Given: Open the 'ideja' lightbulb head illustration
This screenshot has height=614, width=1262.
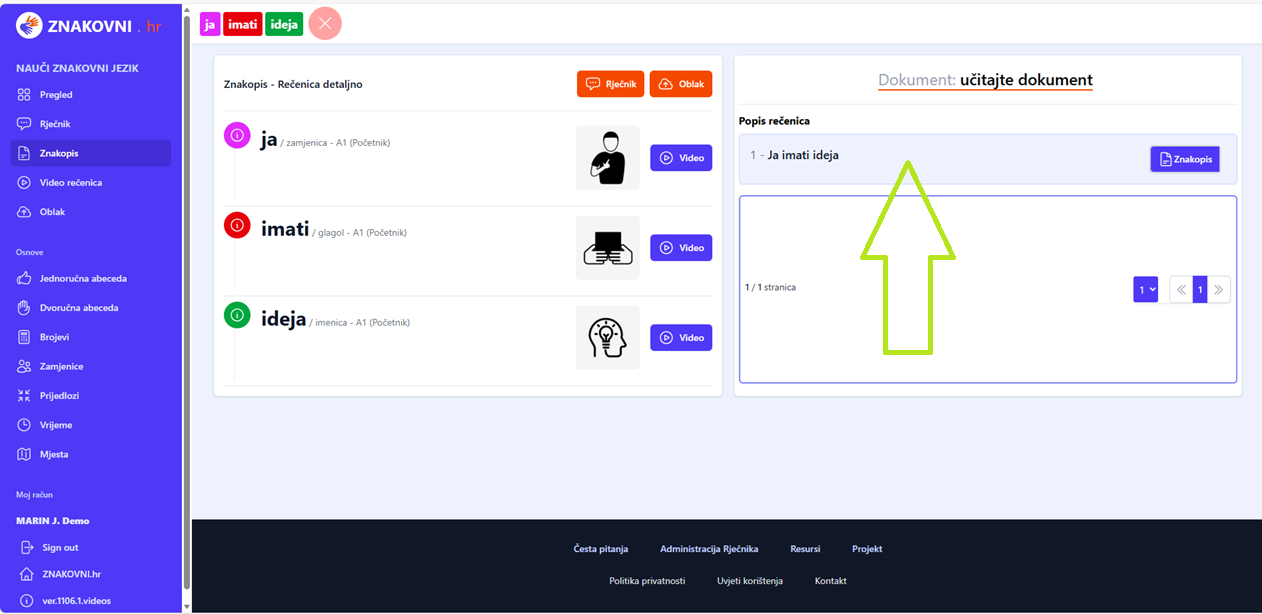Looking at the screenshot, I should click(x=607, y=338).
